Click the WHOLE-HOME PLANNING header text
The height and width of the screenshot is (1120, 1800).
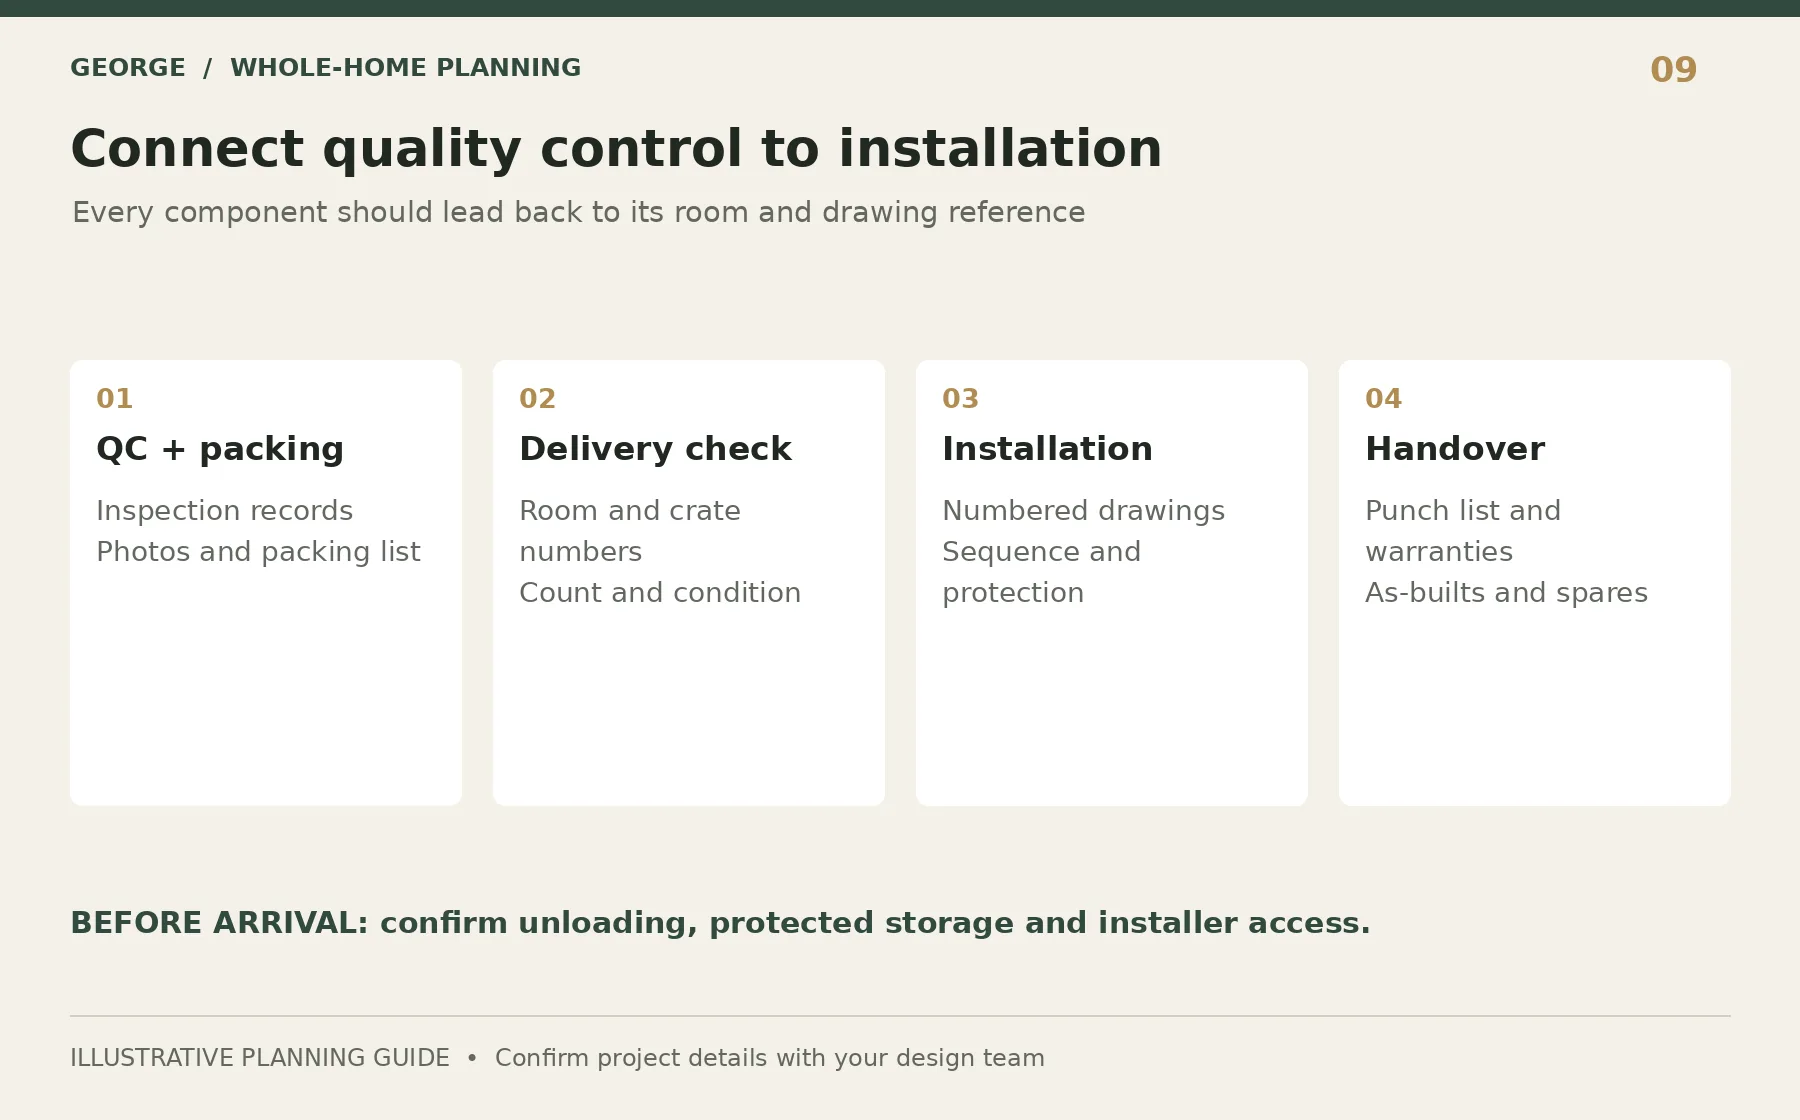[405, 68]
